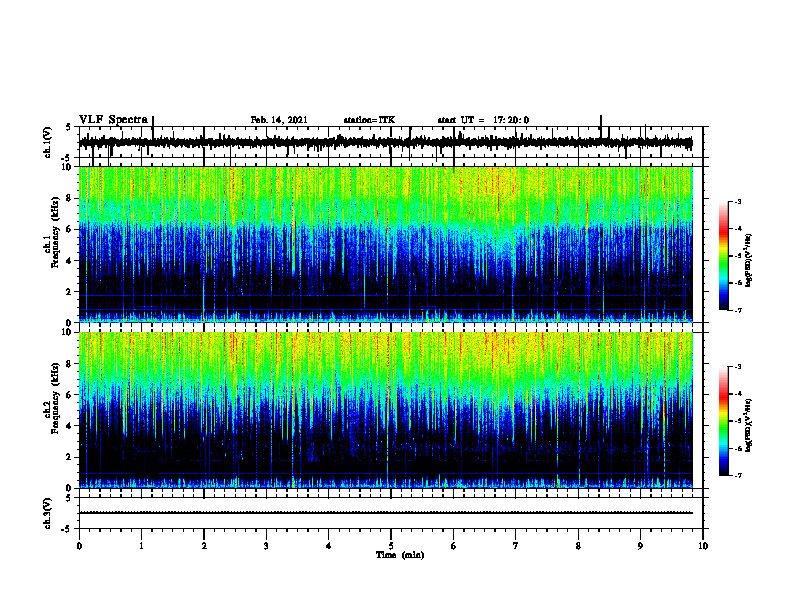The image size is (792, 612).
Task: Click the 'start UT = 17:20:0' header text
Action: (483, 120)
